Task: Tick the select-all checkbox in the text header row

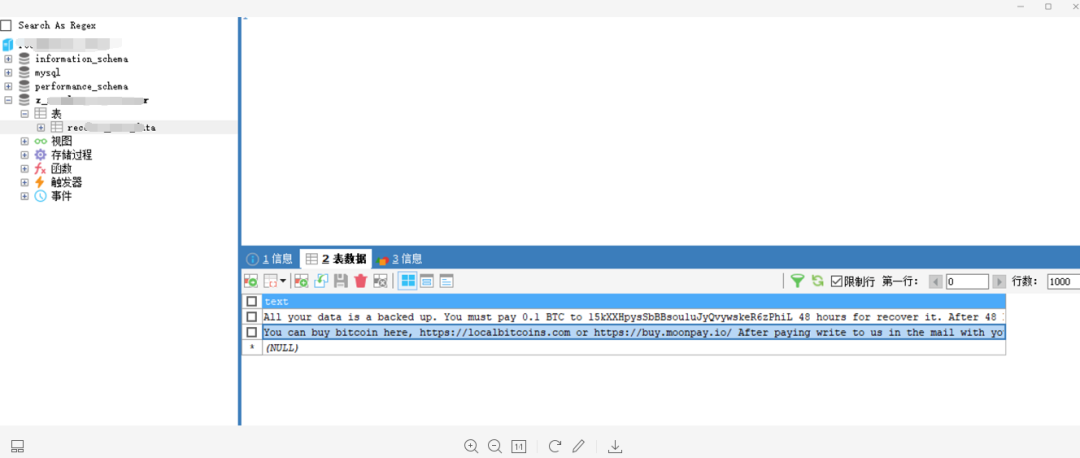Action: tap(252, 302)
